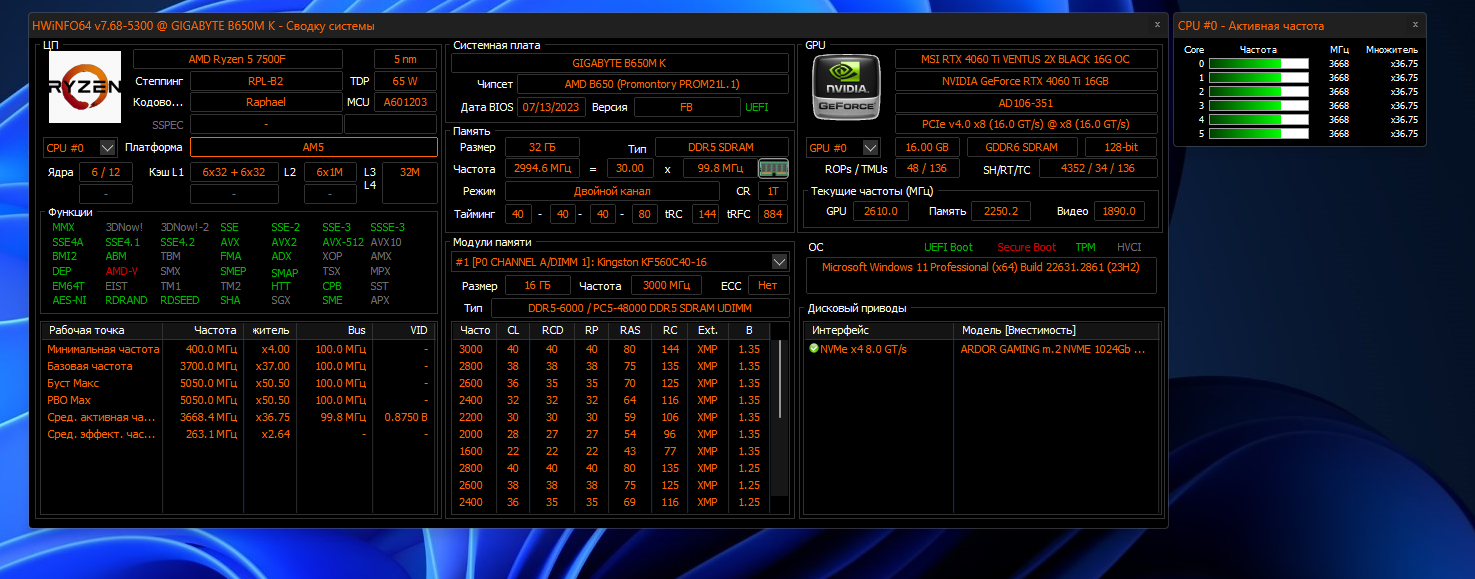Click the BIOS date 07/13/2023 field
Viewport: 1475px width, 579px height.
pos(552,107)
